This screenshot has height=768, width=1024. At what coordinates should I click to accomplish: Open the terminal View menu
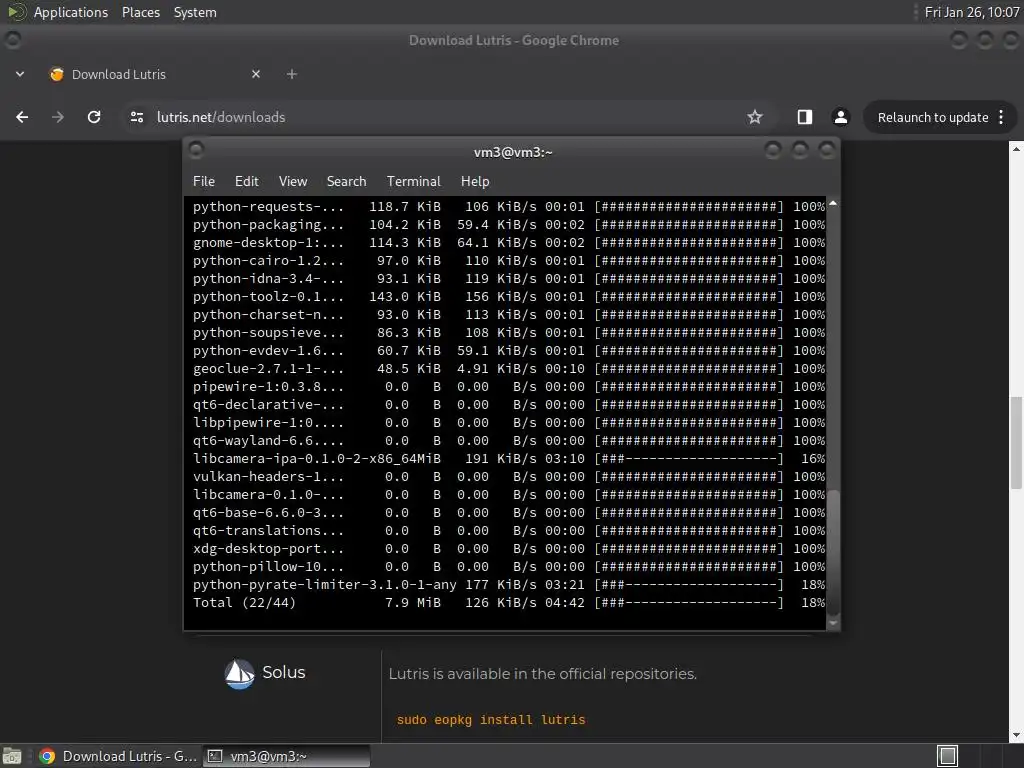pos(293,181)
